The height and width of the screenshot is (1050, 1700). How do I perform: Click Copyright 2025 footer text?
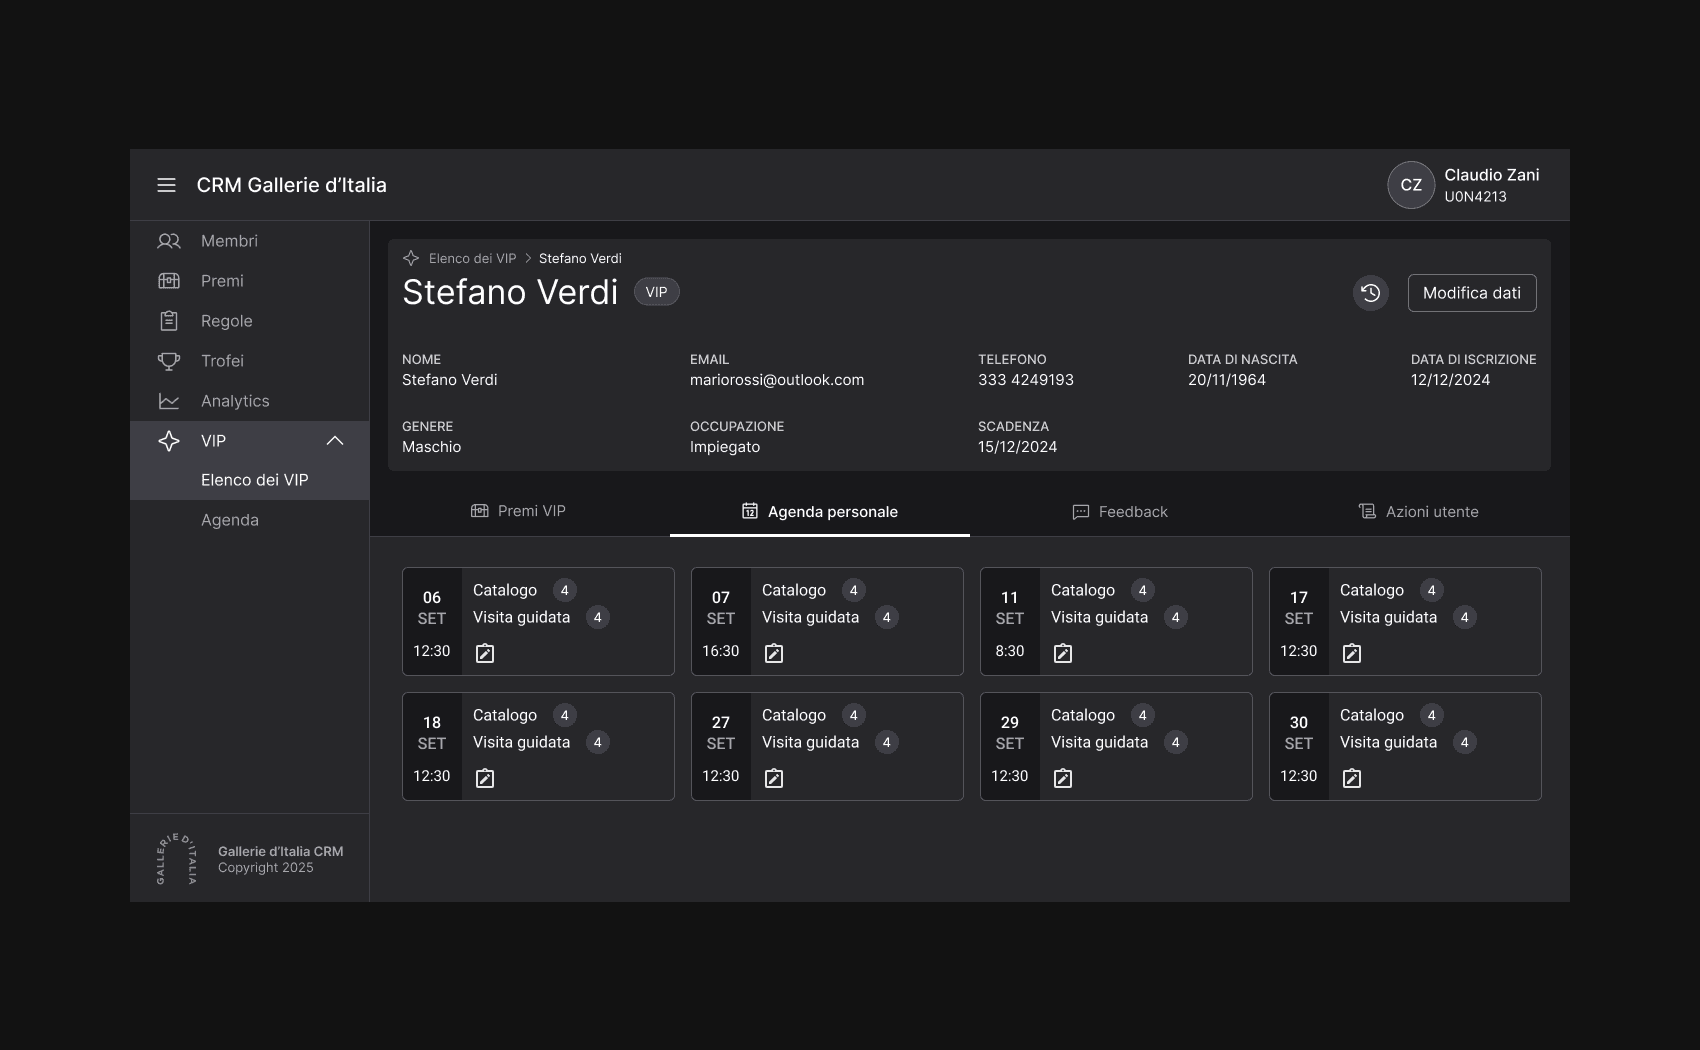coord(266,868)
